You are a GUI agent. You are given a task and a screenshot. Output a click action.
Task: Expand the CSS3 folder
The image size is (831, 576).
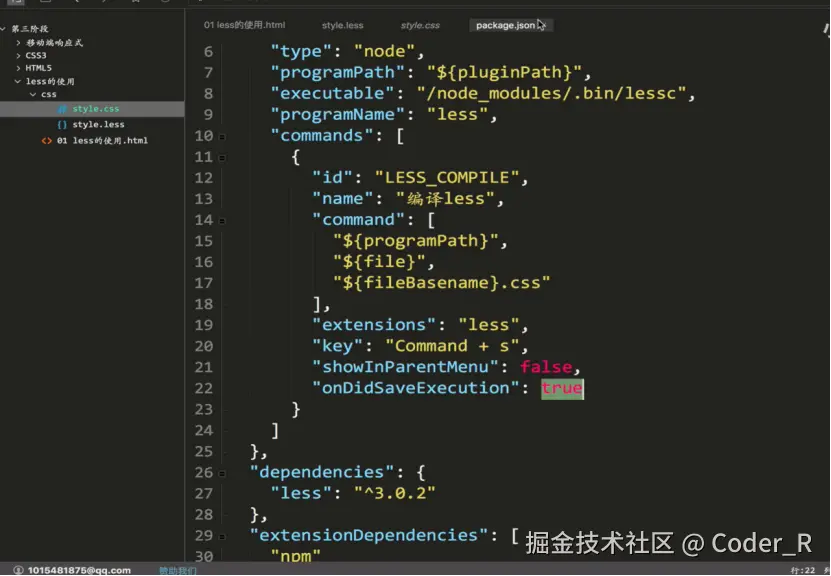pos(19,55)
